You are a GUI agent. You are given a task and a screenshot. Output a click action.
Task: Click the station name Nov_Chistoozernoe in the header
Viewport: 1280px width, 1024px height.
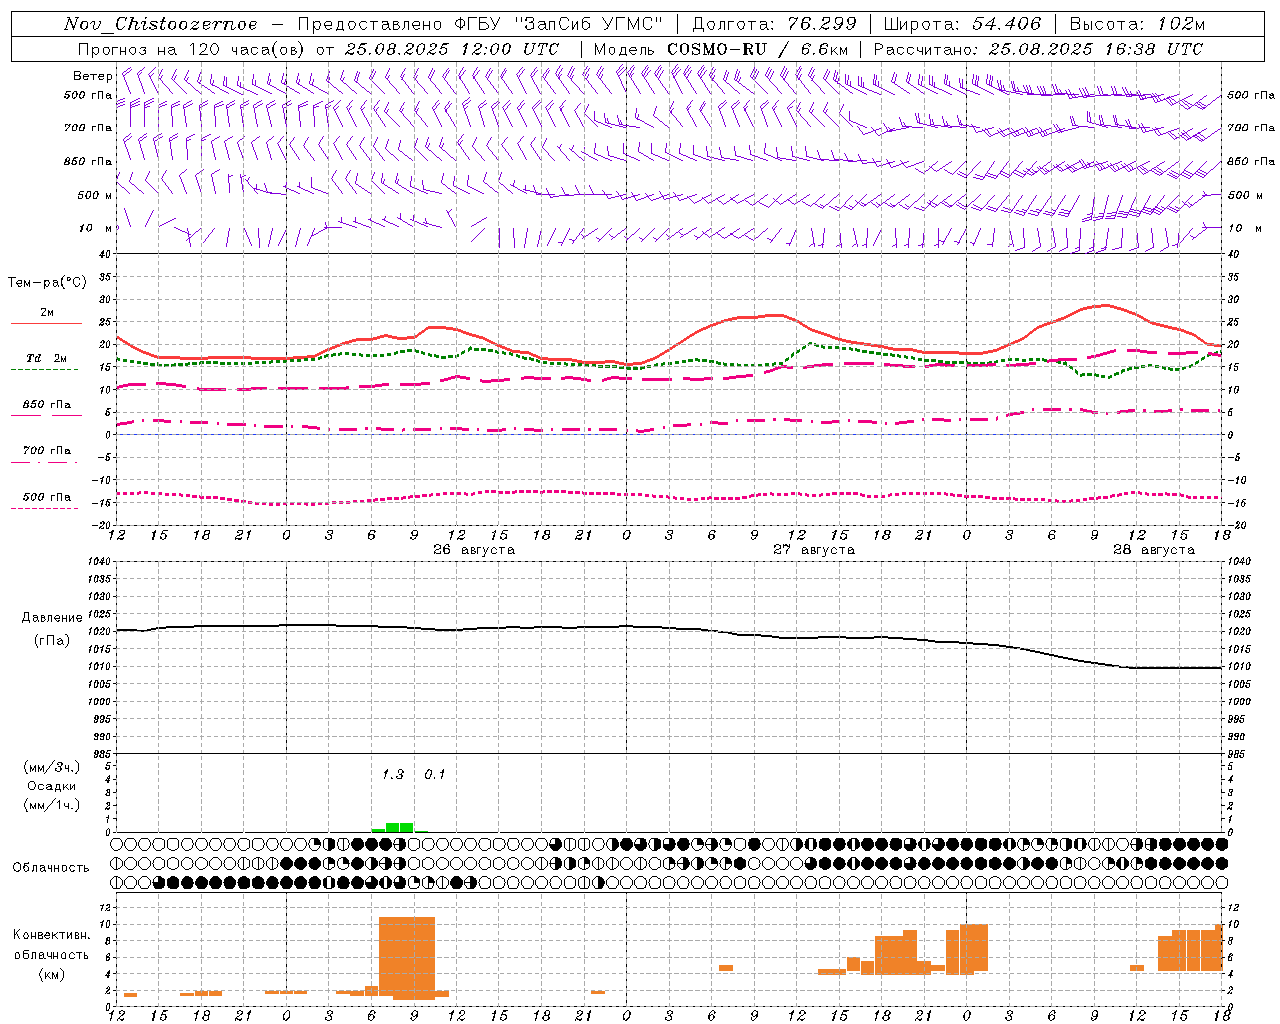[160, 24]
